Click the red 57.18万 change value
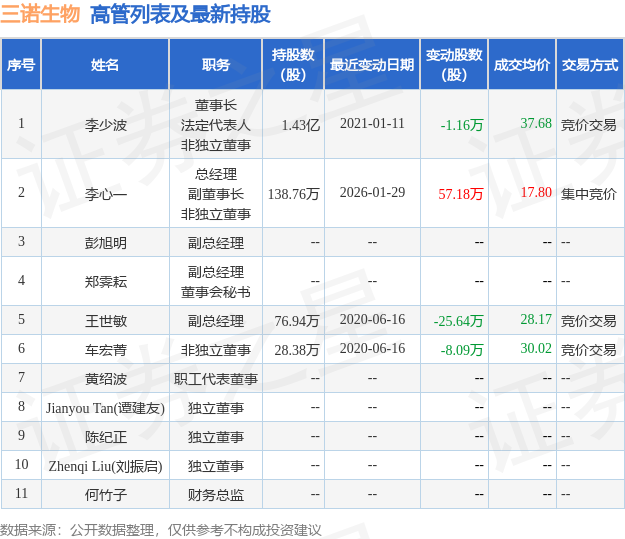This screenshot has width=625, height=539. [x=461, y=194]
